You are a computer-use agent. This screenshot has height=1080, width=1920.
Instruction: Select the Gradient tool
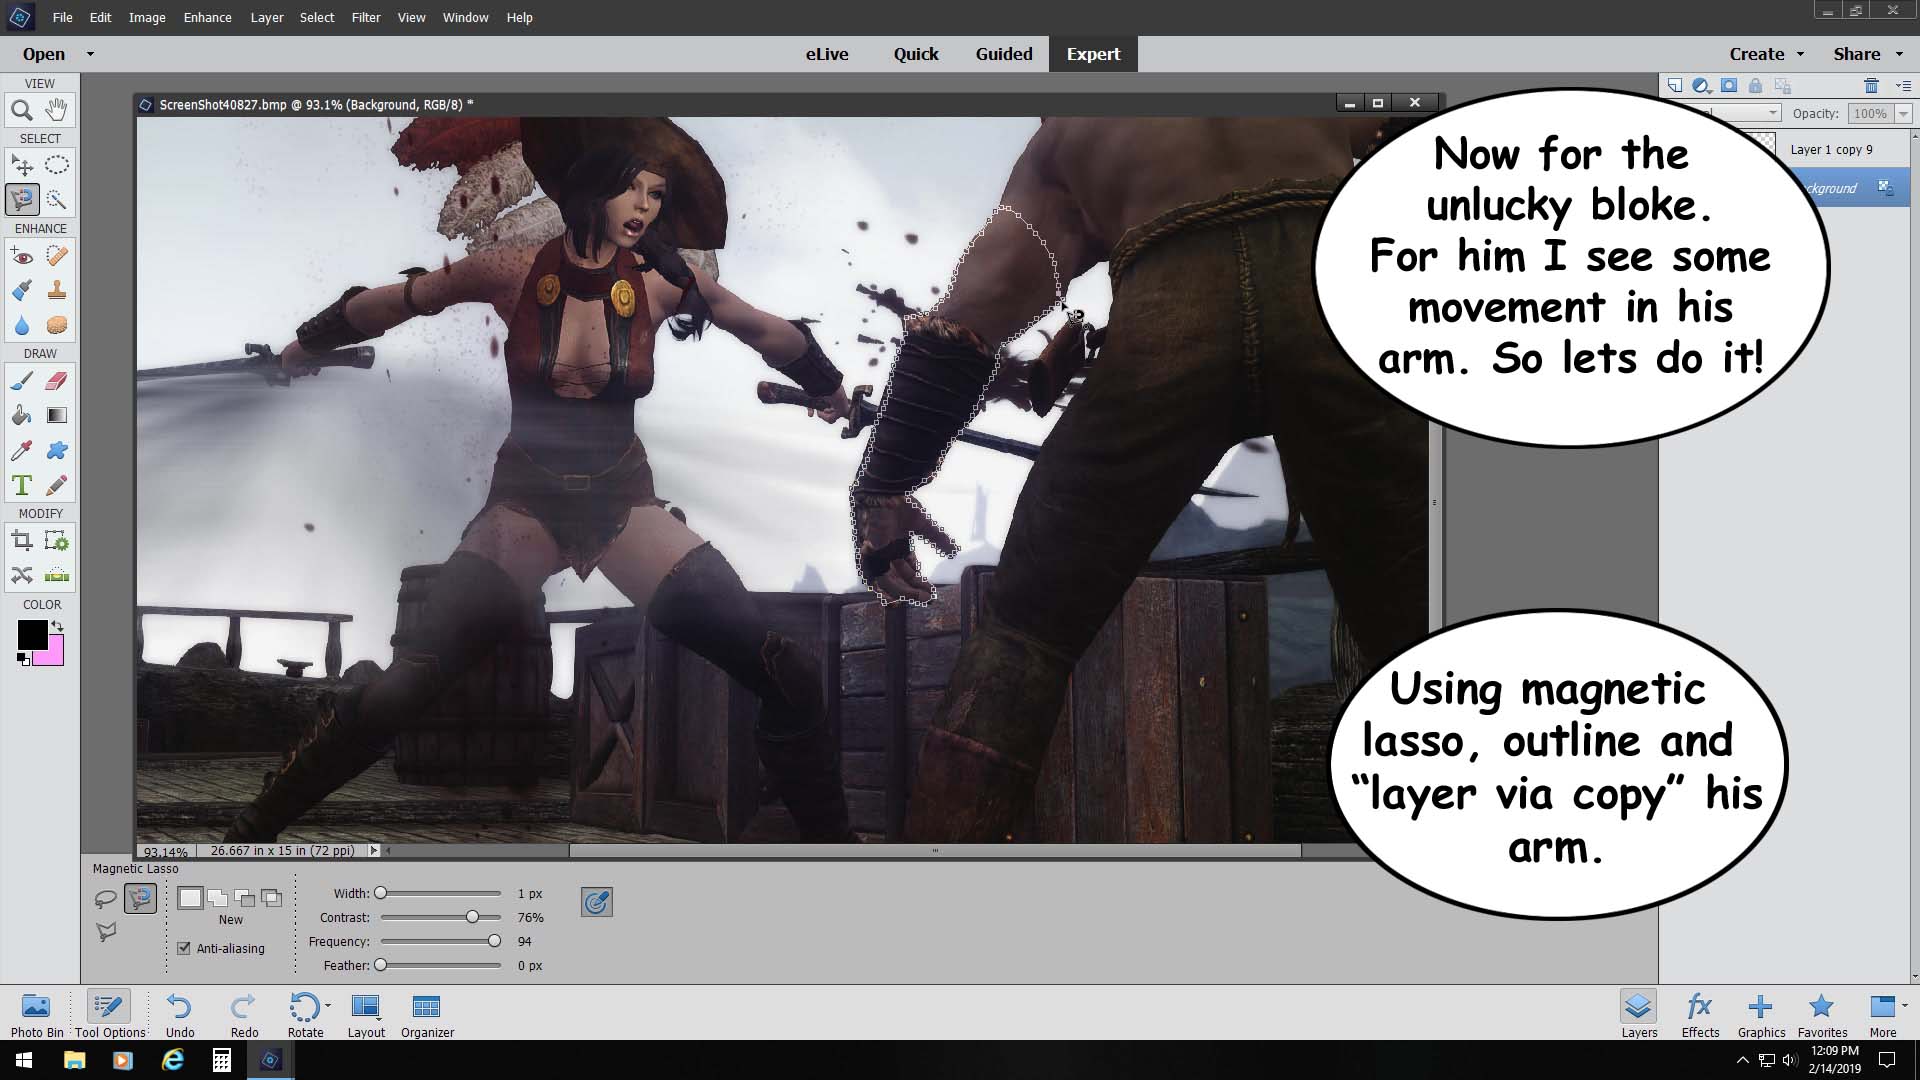[57, 416]
